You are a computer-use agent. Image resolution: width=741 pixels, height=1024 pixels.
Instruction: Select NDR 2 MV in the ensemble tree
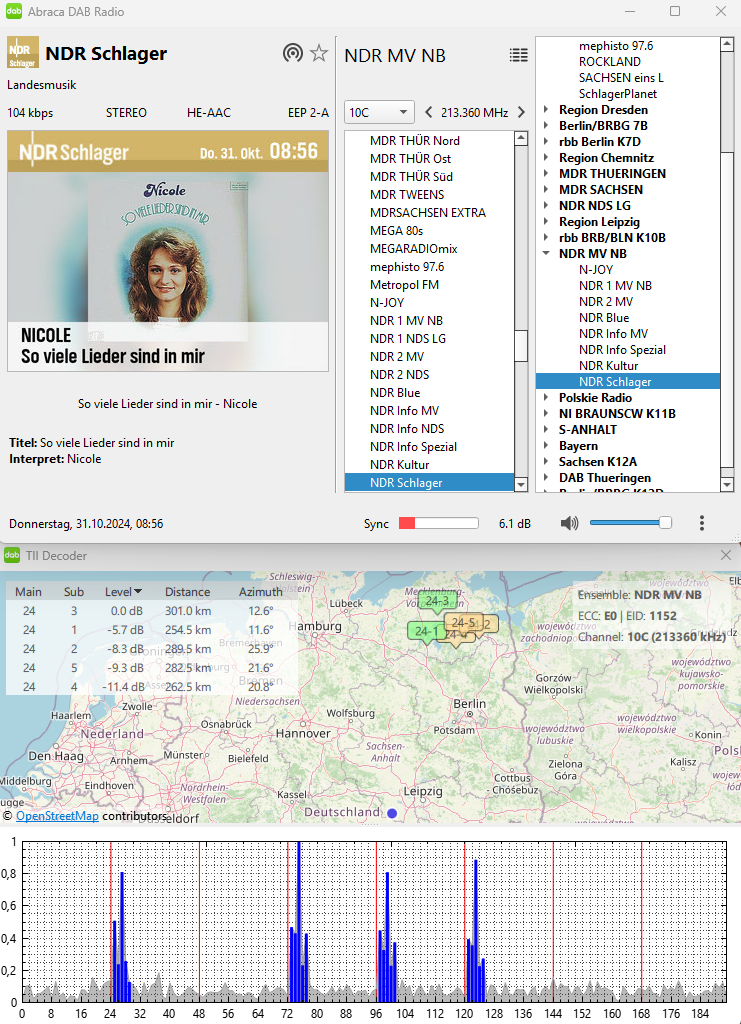606,302
